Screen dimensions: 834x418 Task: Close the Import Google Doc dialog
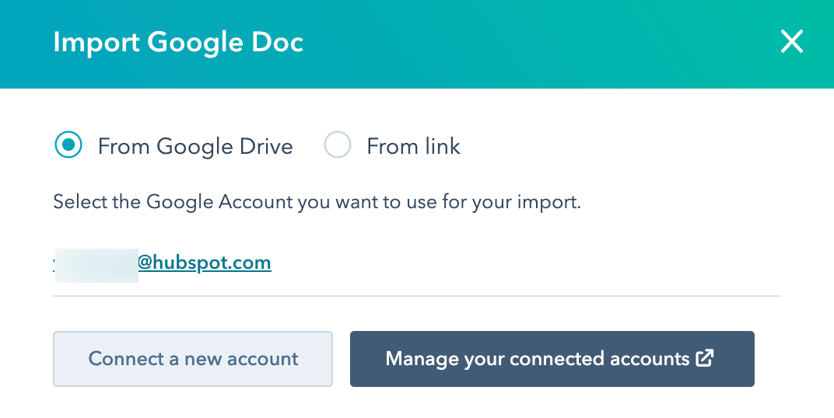(791, 42)
